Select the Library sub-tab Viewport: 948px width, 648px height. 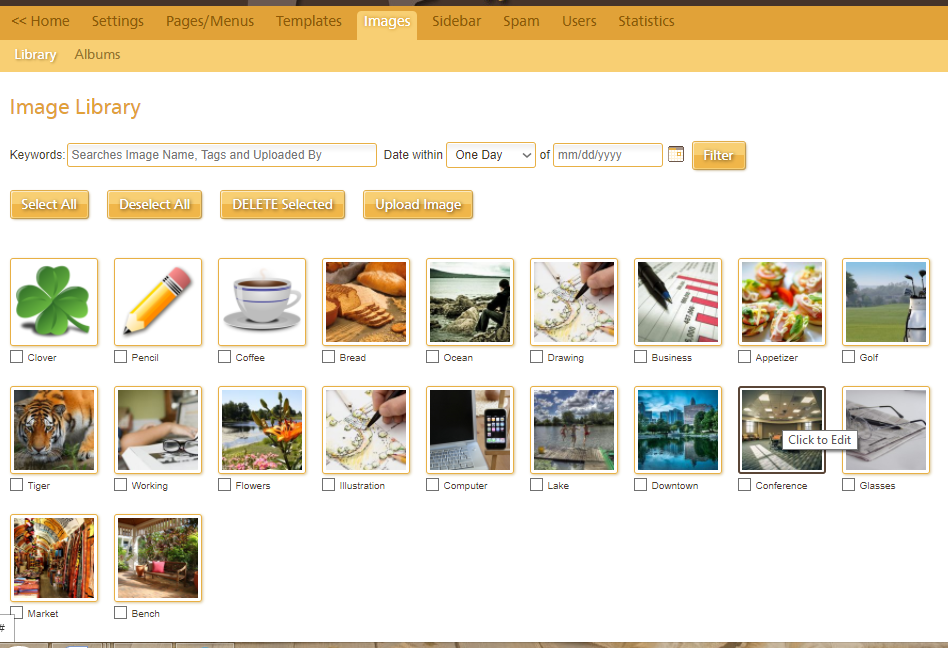[x=35, y=54]
